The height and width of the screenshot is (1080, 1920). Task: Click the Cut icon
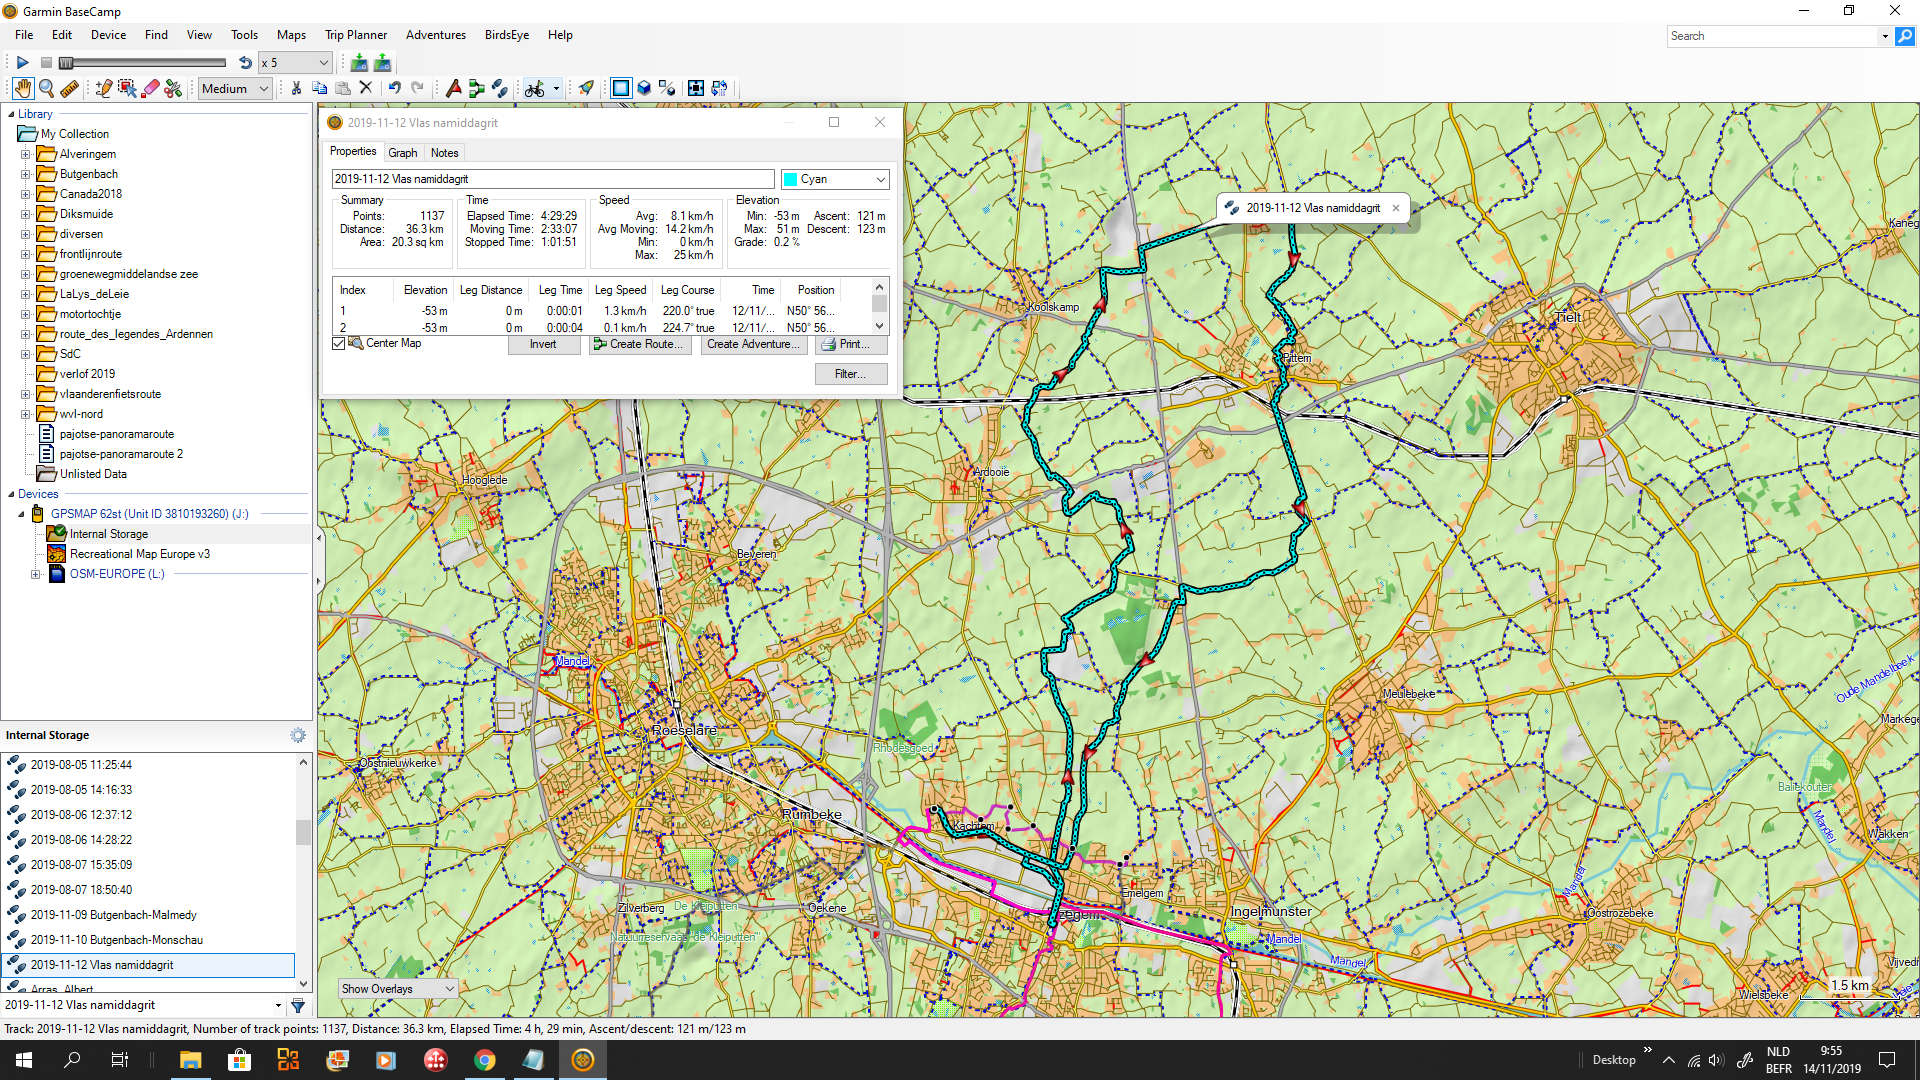click(296, 88)
